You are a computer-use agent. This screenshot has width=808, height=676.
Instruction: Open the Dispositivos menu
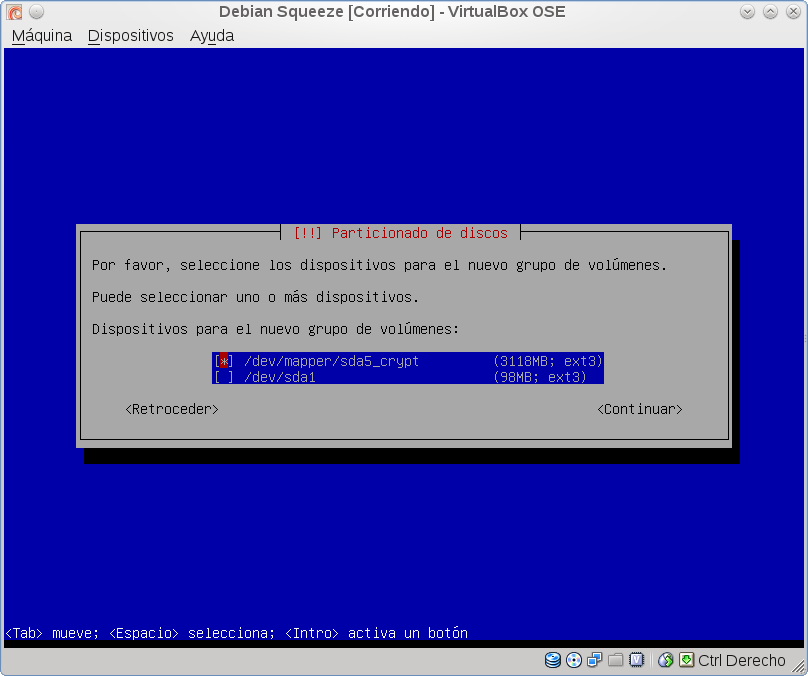[x=130, y=36]
